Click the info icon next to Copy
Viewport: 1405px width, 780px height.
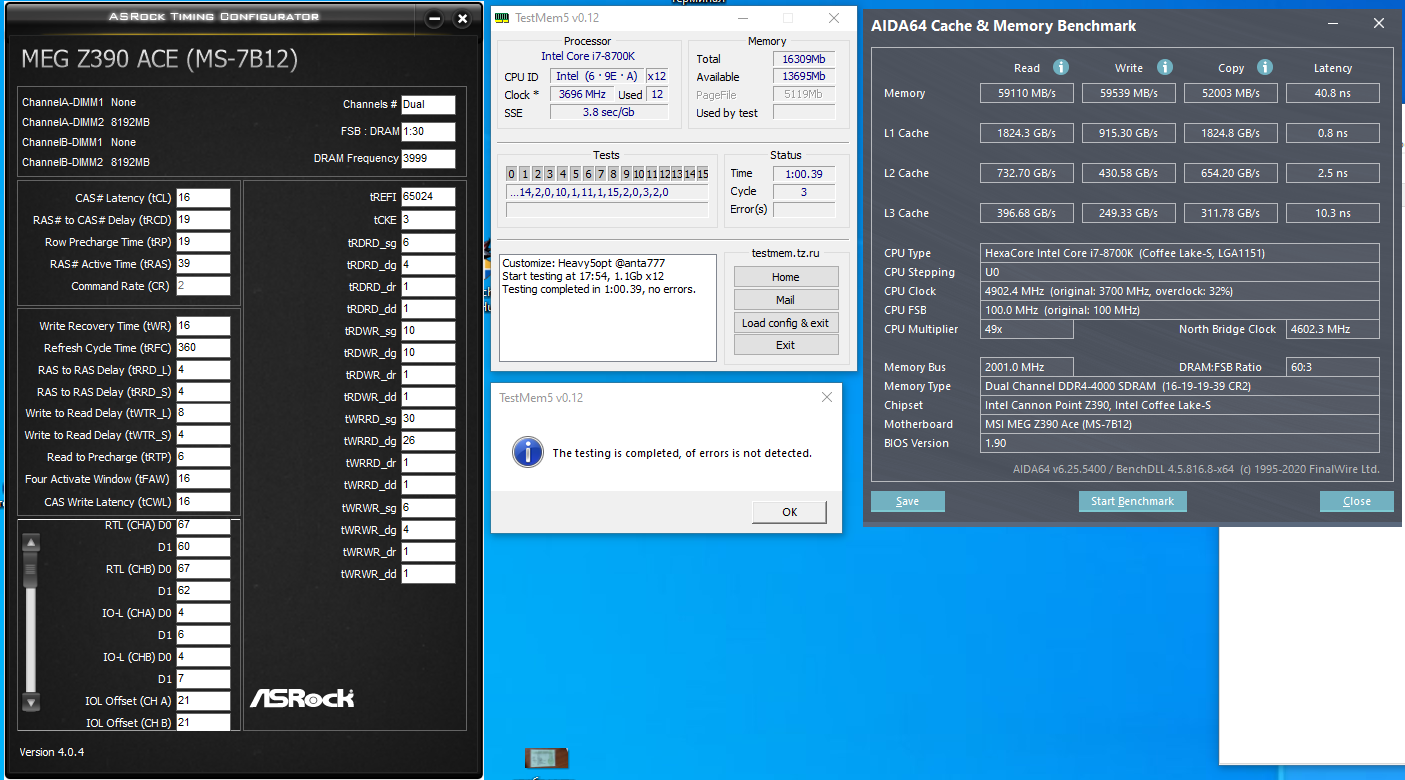coord(1265,68)
